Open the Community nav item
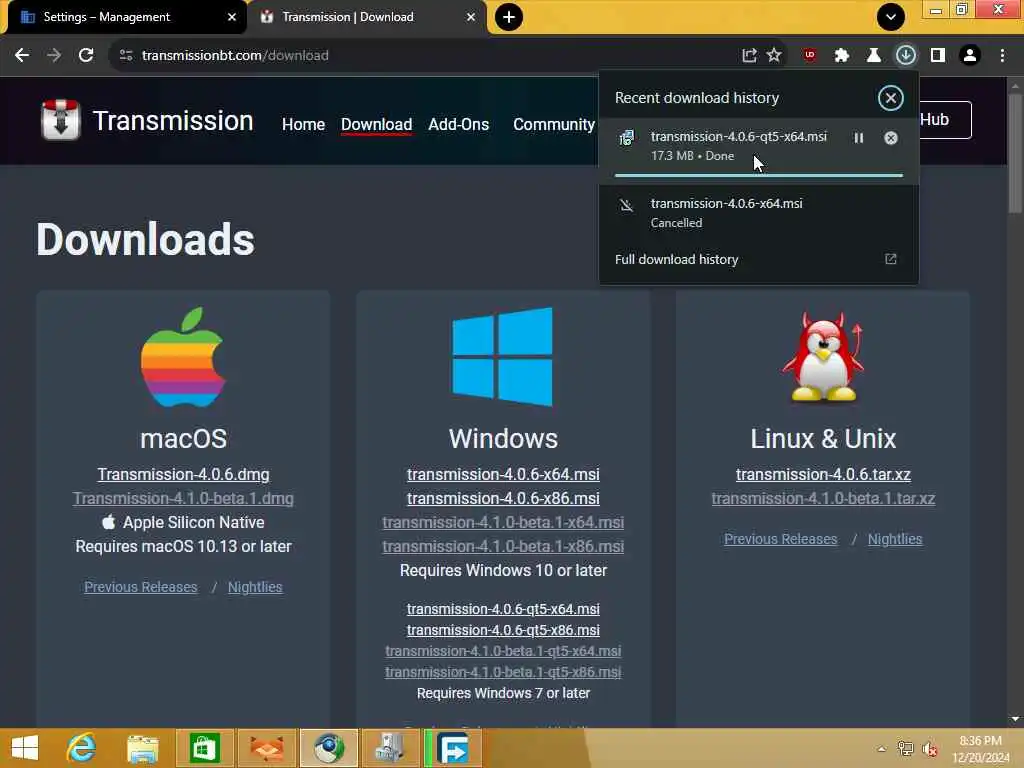 click(554, 124)
